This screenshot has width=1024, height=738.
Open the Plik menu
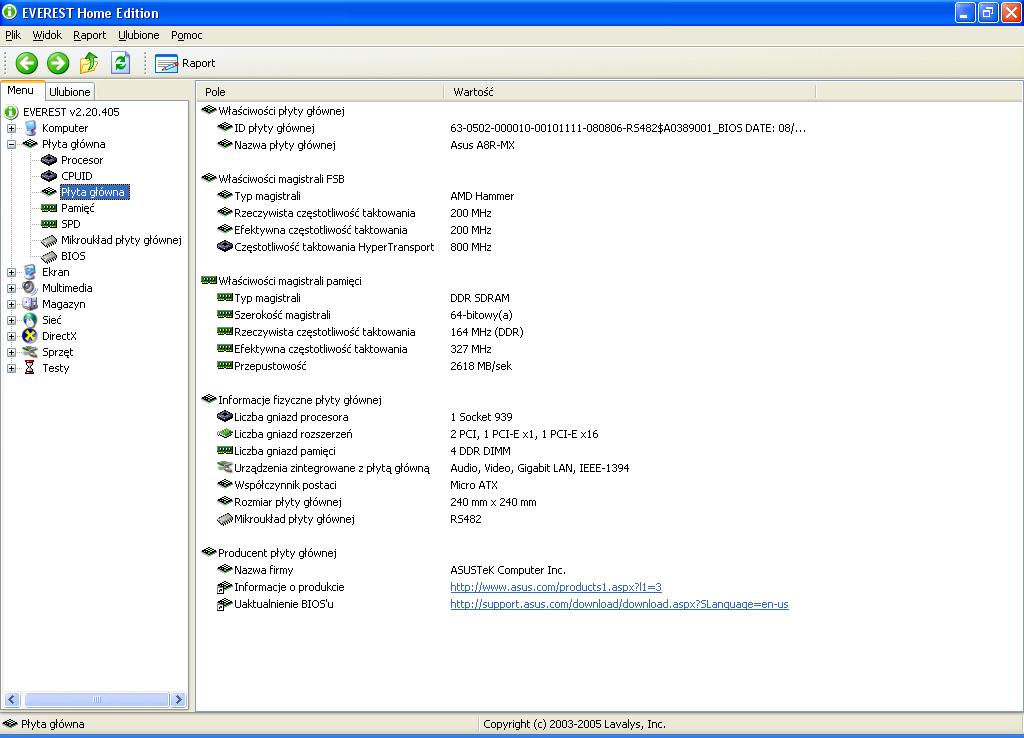(13, 35)
